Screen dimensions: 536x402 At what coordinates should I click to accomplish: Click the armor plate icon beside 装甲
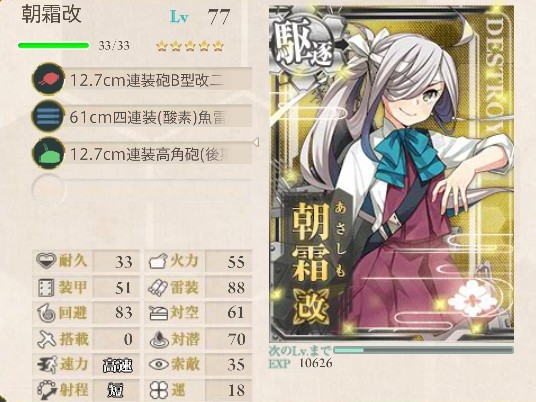(46, 287)
